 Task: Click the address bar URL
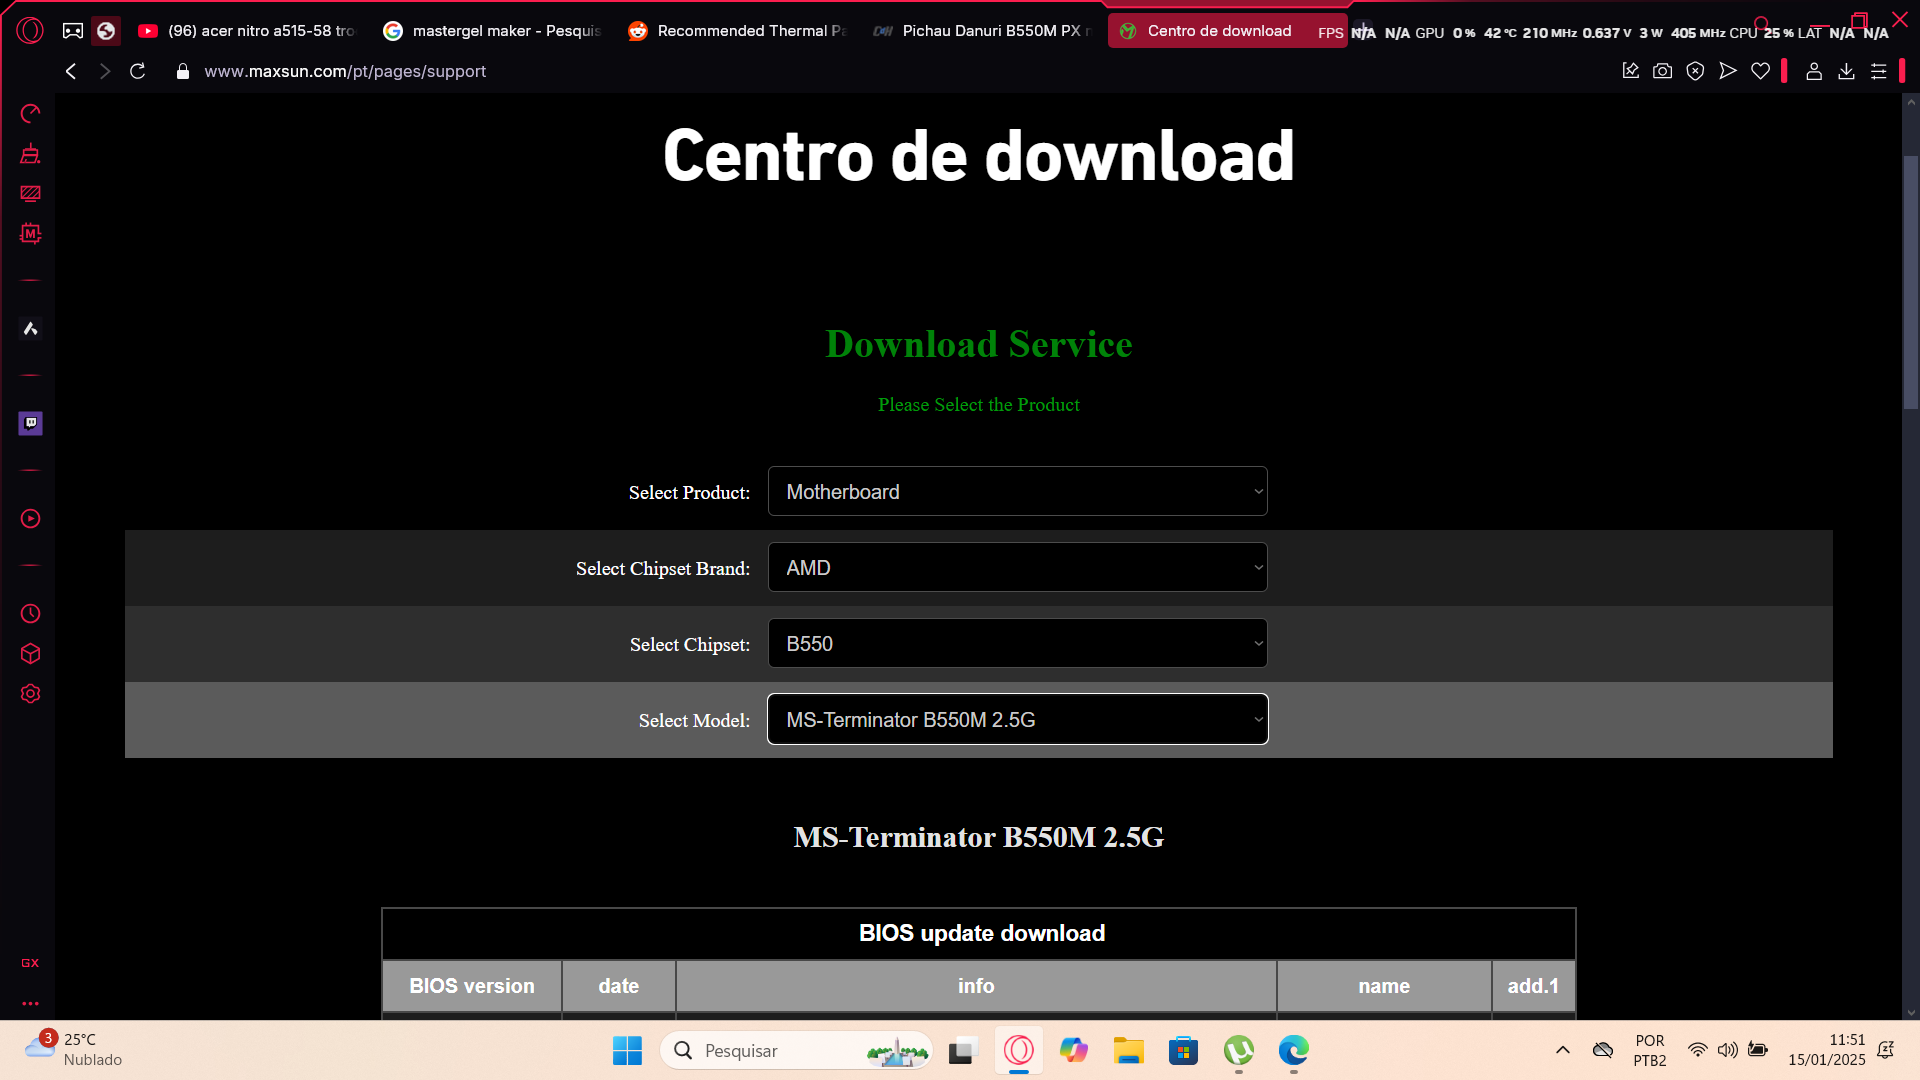tap(345, 71)
